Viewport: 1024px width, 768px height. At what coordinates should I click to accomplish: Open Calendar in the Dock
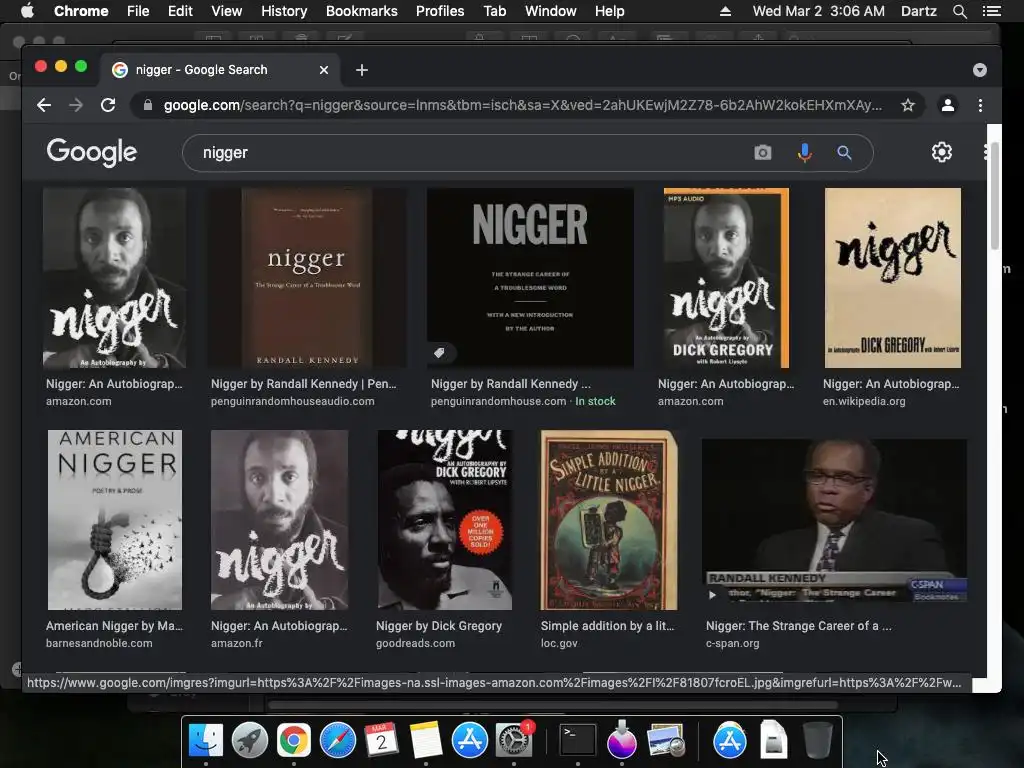pos(381,740)
